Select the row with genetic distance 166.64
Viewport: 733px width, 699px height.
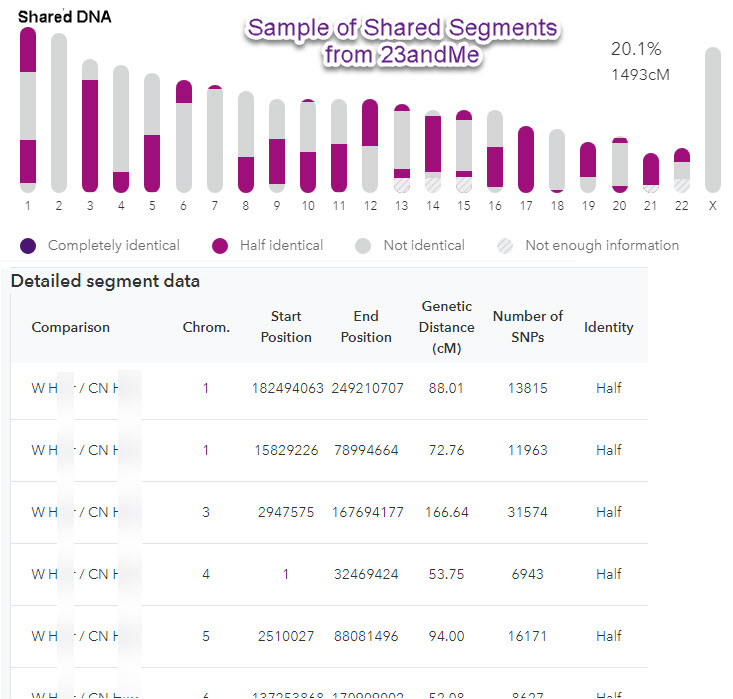[x=330, y=512]
